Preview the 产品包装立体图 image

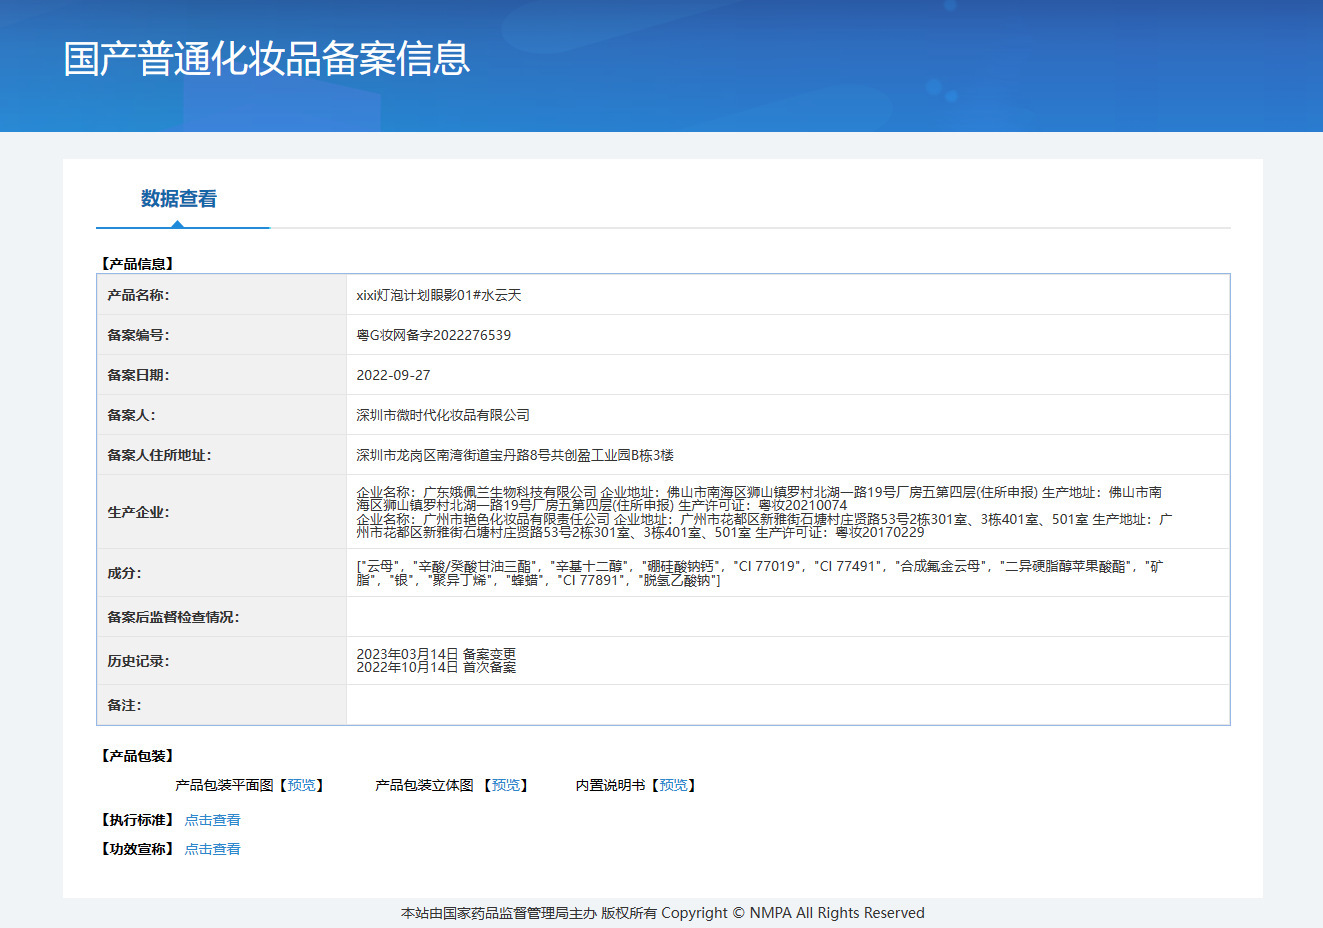point(506,786)
